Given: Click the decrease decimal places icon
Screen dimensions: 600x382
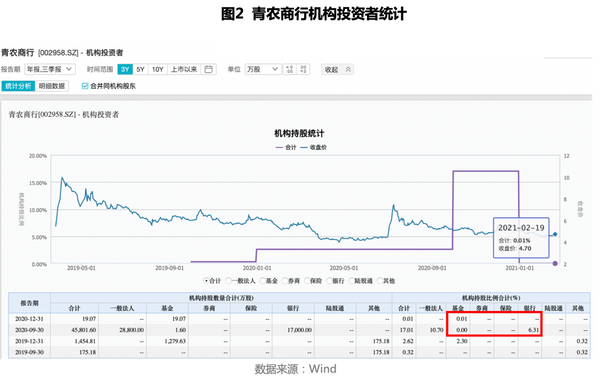Looking at the screenshot, I should point(303,69).
